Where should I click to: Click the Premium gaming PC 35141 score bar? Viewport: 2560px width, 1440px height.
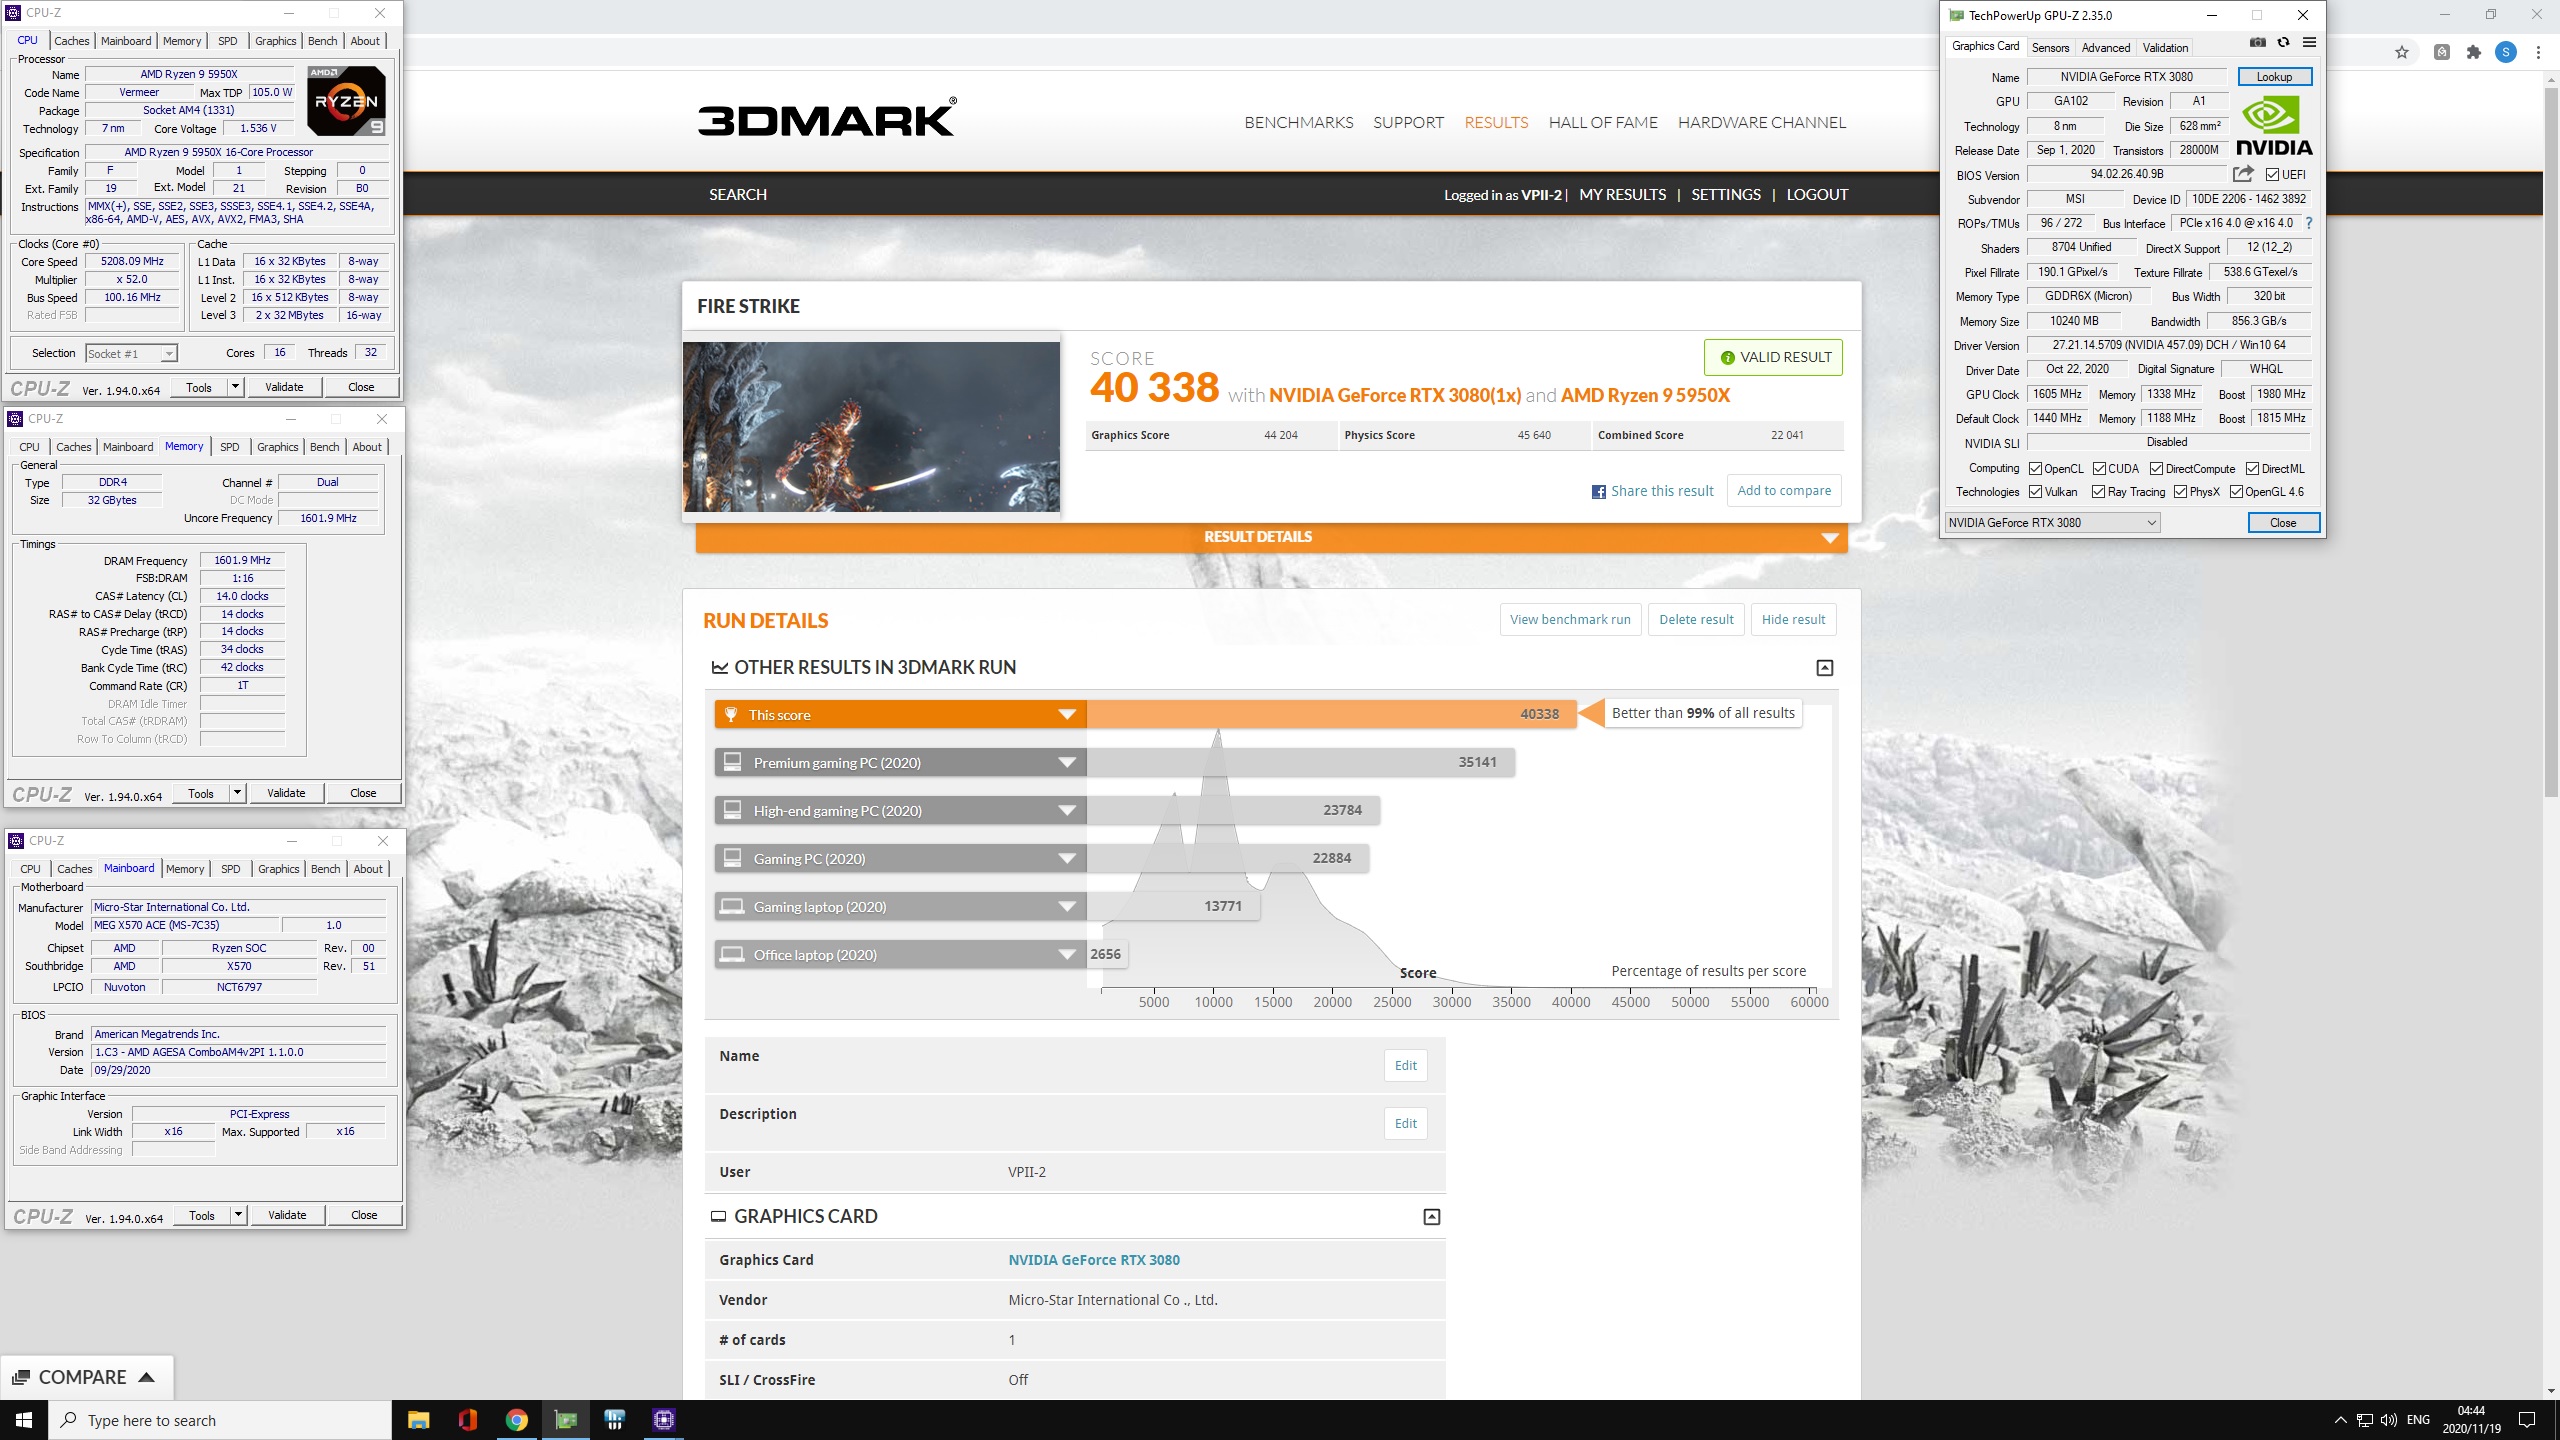tap(1300, 763)
